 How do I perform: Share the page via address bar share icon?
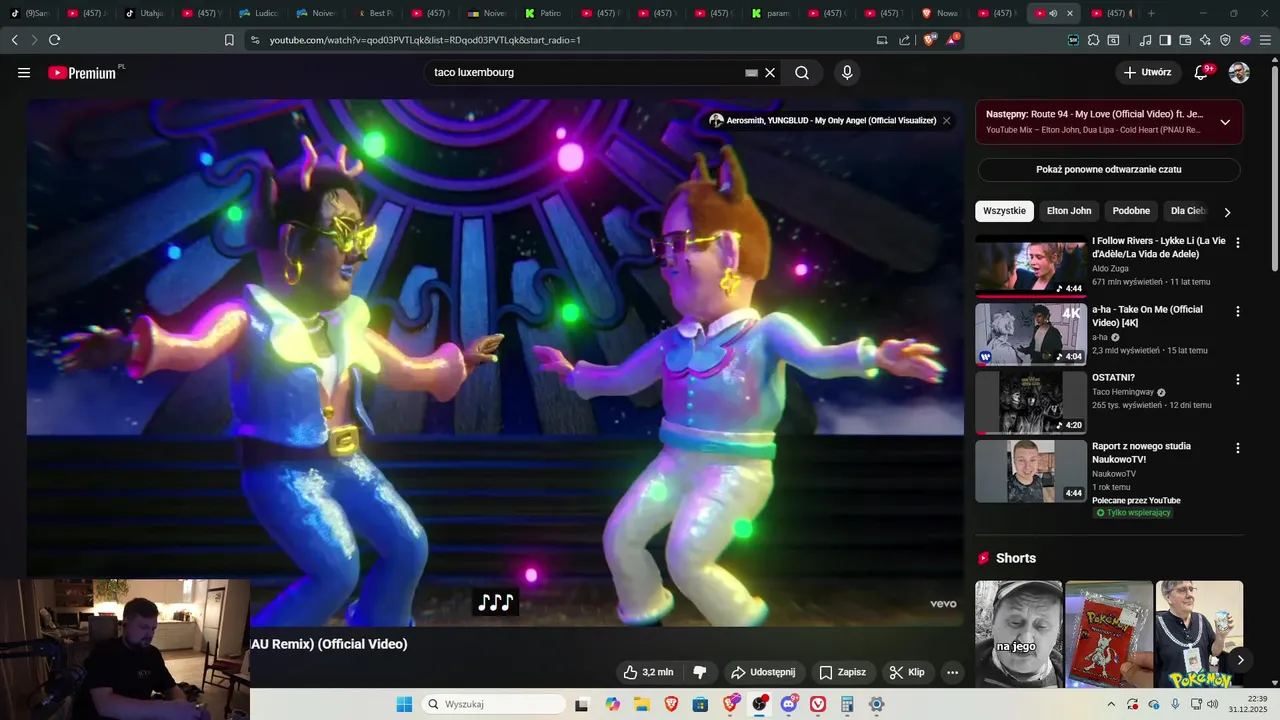tap(905, 40)
